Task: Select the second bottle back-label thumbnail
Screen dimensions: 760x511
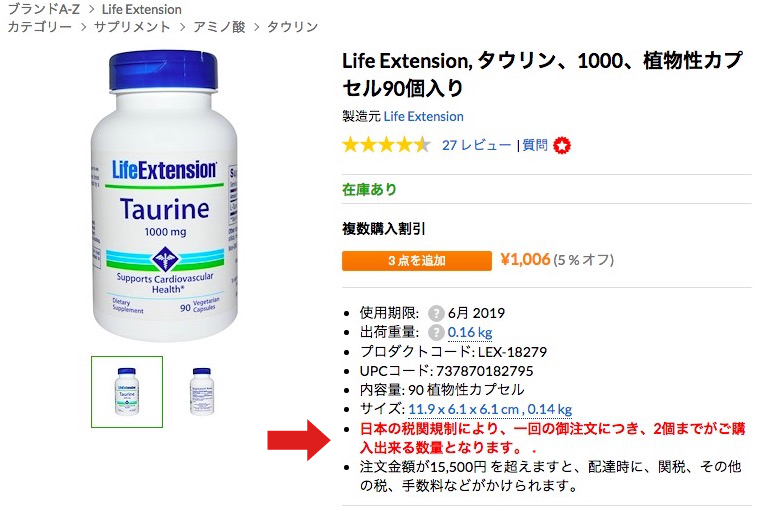Action: point(202,392)
